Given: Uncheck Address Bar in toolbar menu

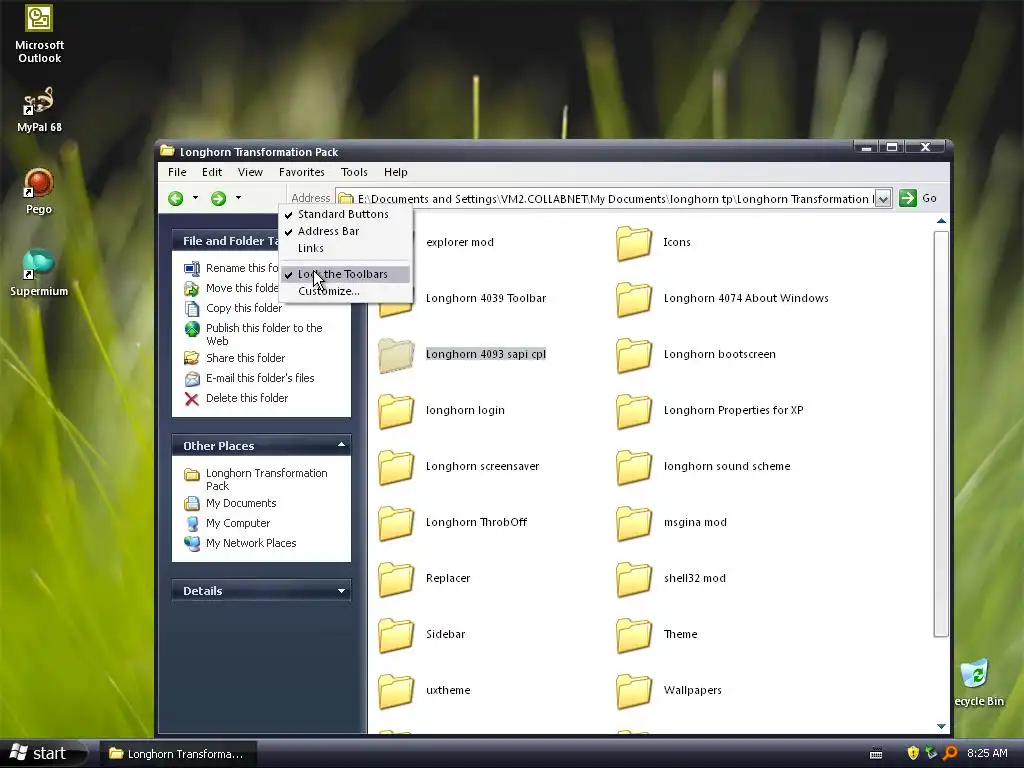Looking at the screenshot, I should click(345, 231).
